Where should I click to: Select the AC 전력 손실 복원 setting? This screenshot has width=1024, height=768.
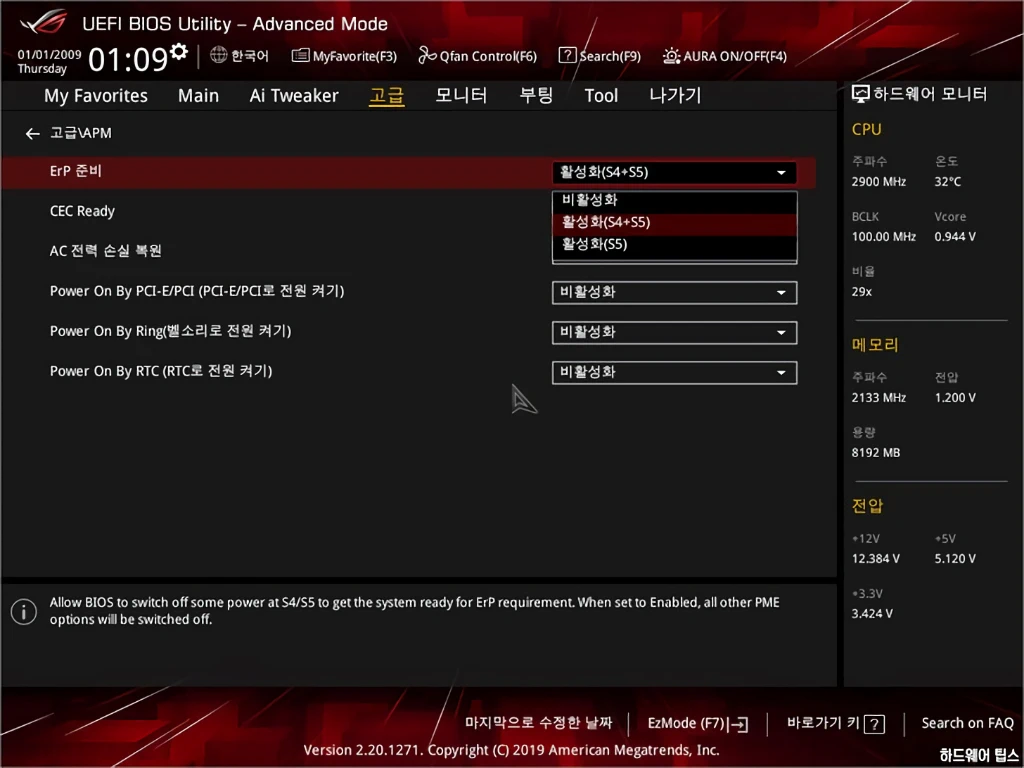pos(106,251)
